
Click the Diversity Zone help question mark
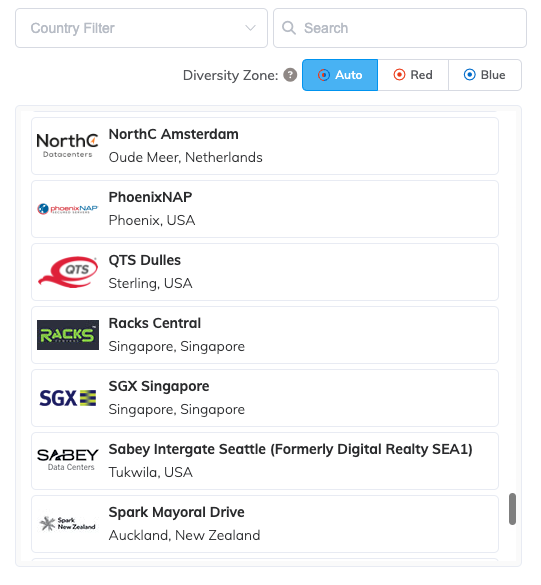click(290, 75)
